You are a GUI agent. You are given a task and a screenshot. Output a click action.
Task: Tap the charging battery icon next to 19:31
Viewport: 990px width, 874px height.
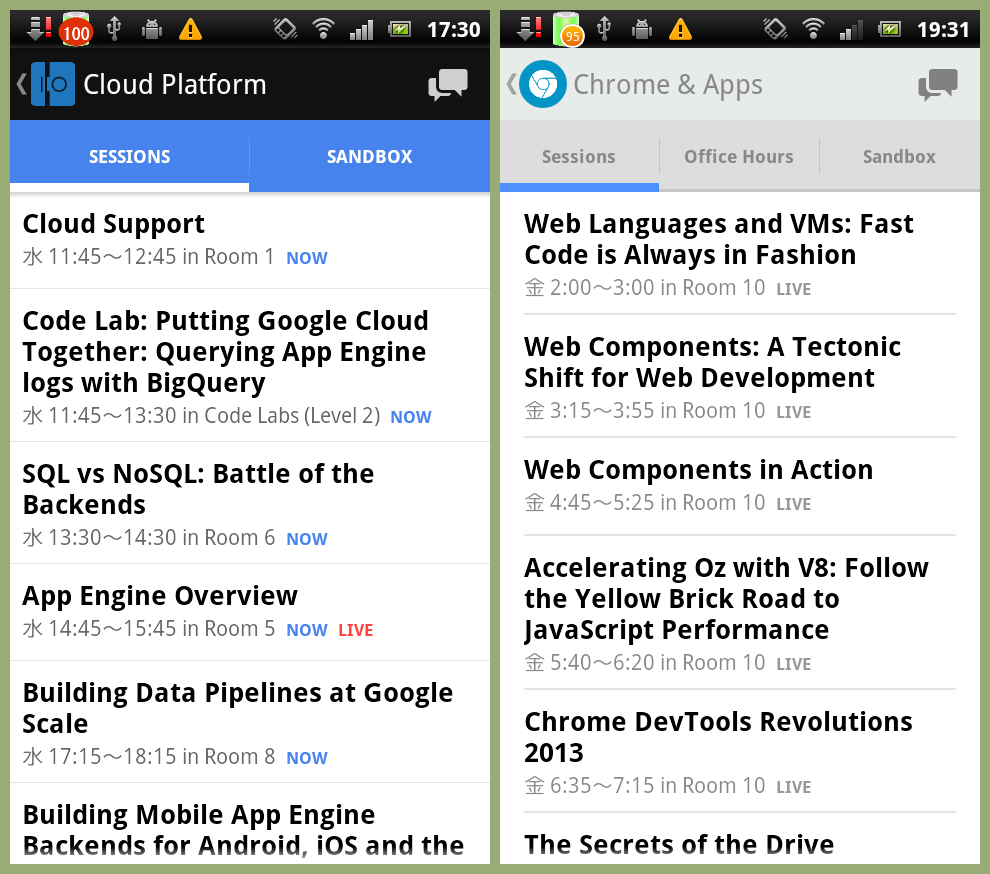[890, 29]
